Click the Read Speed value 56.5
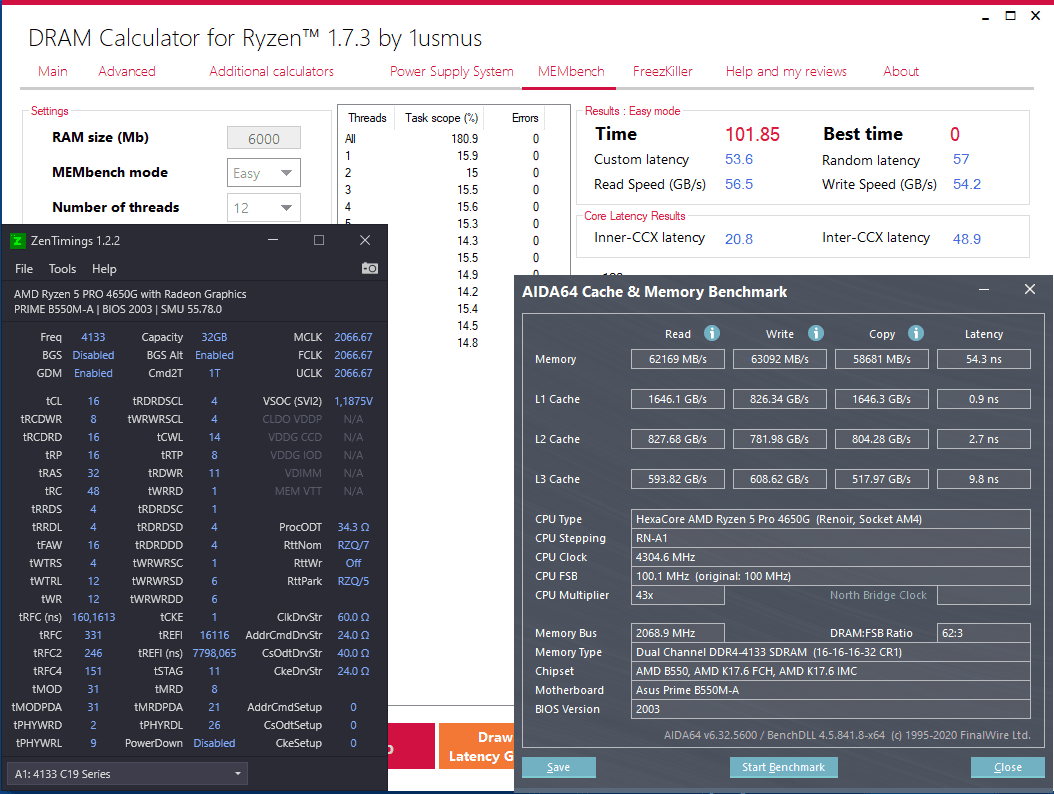The image size is (1054, 794). pyautogui.click(x=739, y=184)
